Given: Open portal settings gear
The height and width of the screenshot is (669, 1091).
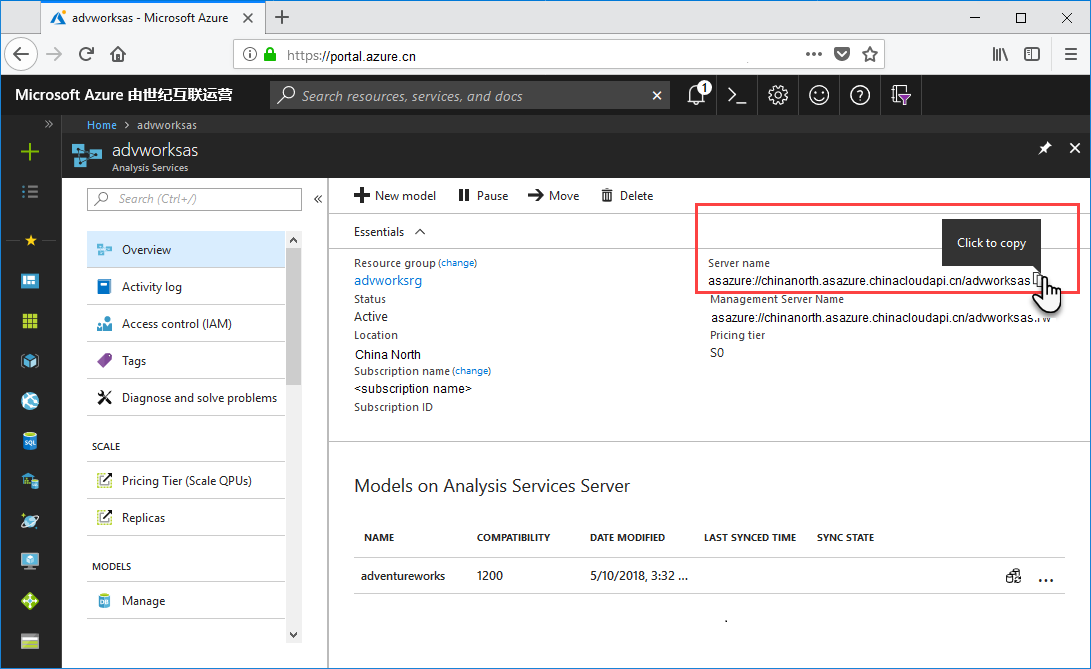Looking at the screenshot, I should (778, 95).
